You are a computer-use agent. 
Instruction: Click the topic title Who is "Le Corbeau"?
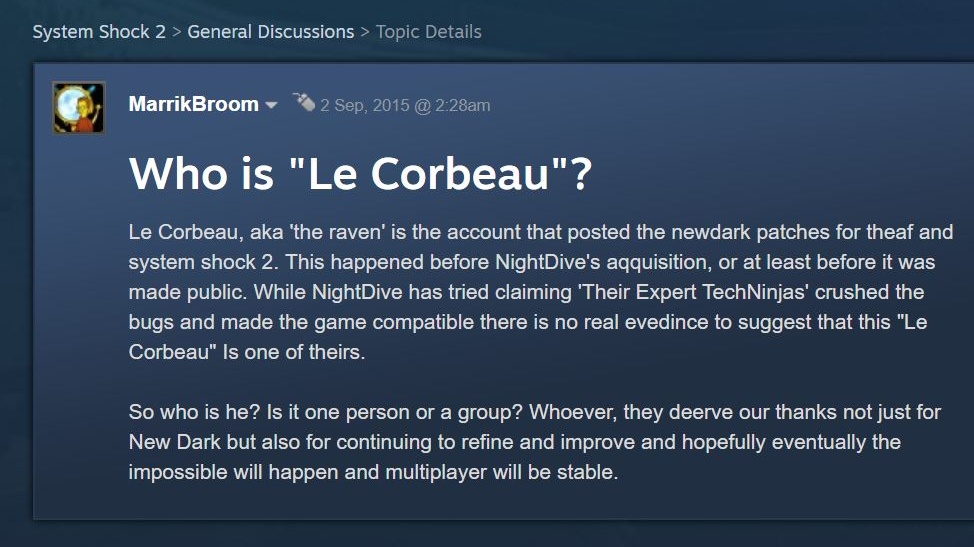pyautogui.click(x=360, y=174)
